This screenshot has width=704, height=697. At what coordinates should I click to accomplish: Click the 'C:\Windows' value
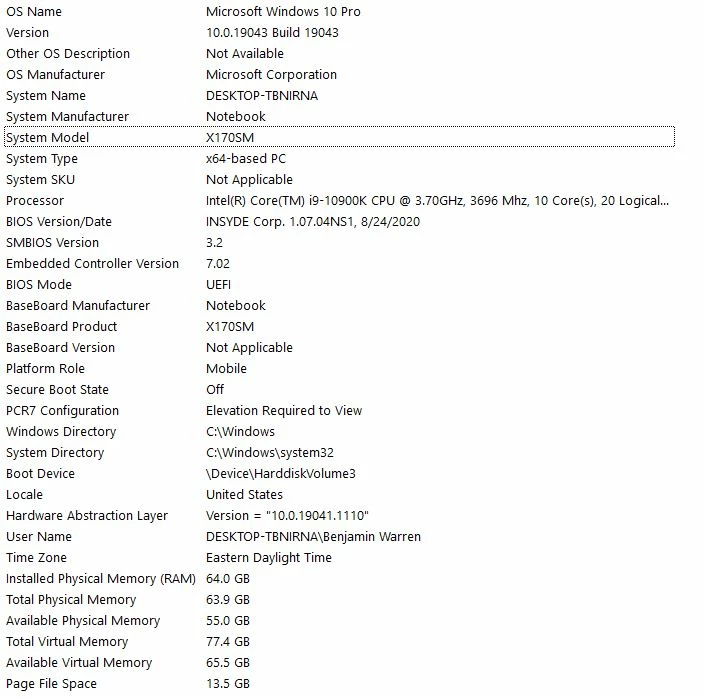coord(241,432)
